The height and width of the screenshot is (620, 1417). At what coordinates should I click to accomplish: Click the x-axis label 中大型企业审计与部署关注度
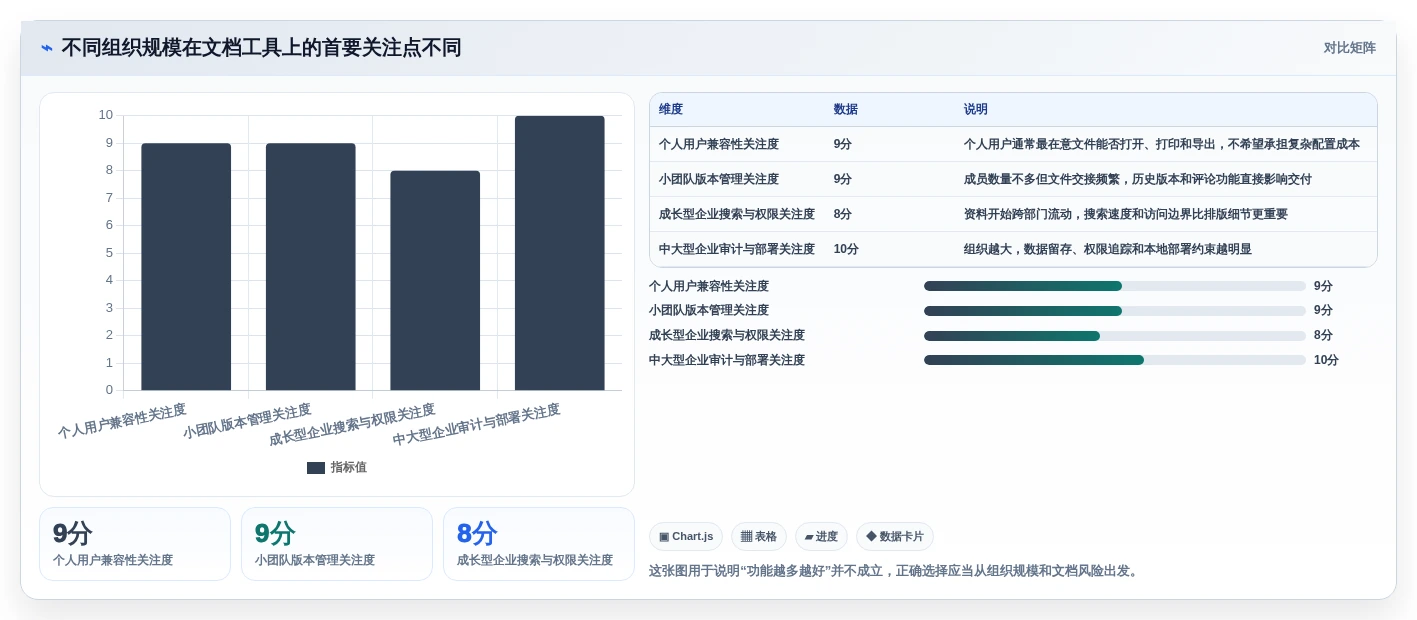coord(476,424)
